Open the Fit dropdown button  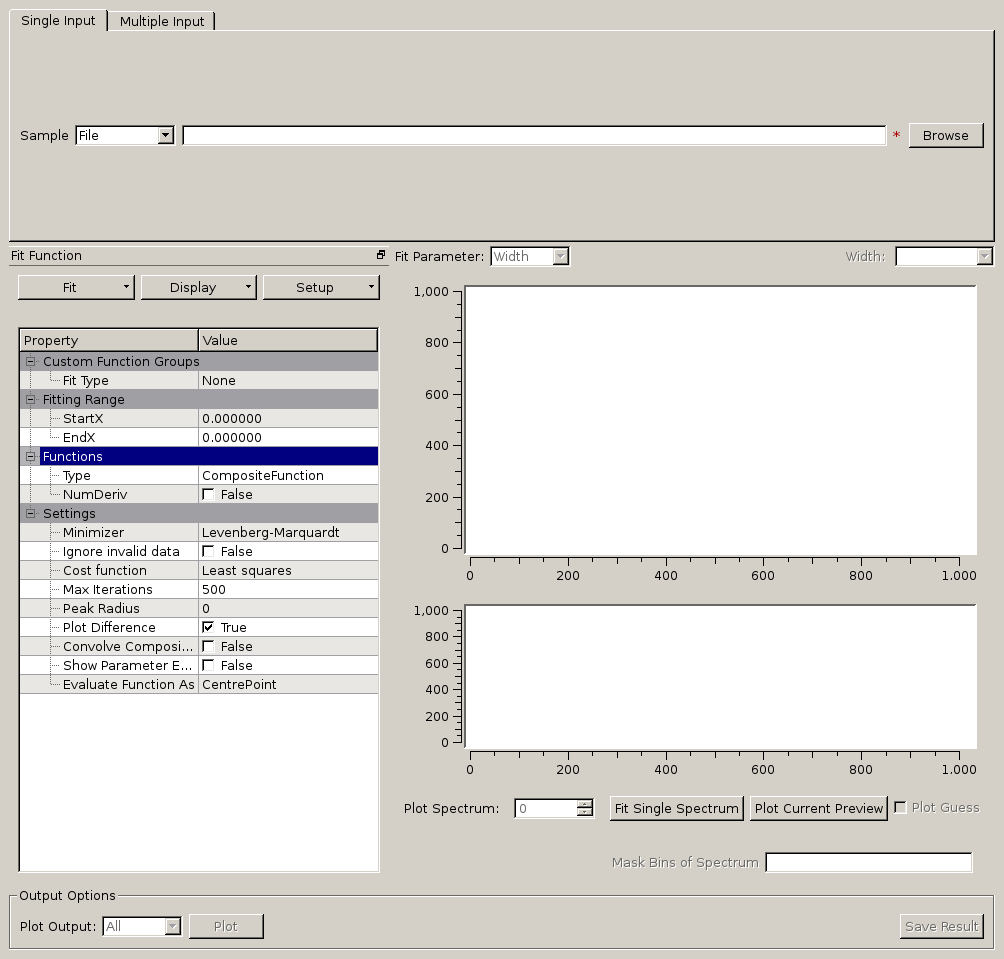(x=76, y=287)
